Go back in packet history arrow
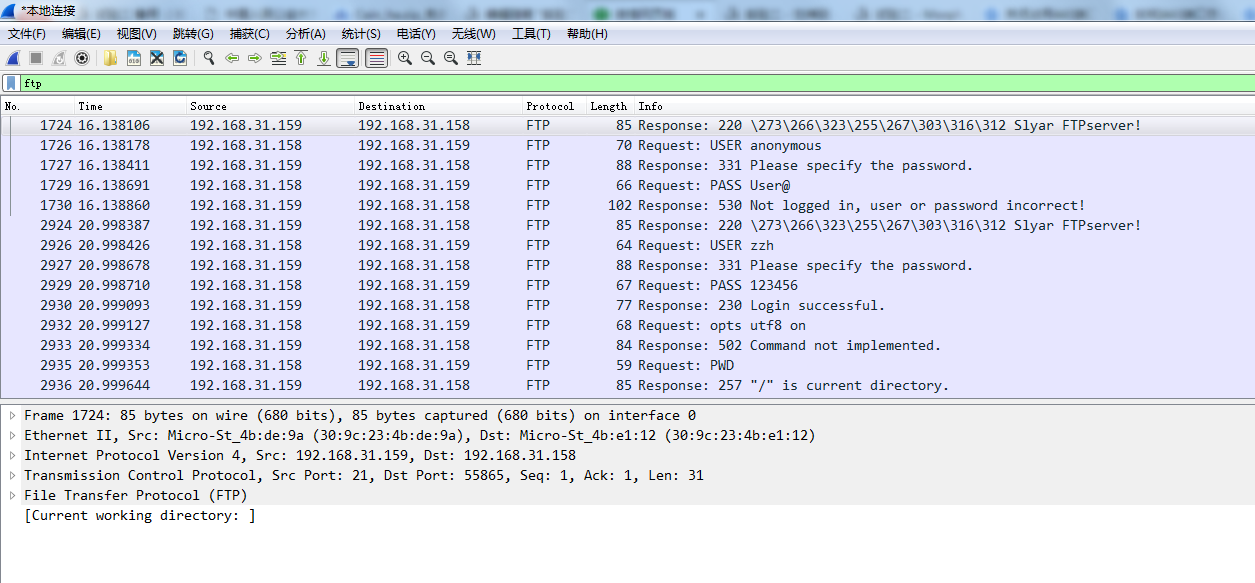Image resolution: width=1255 pixels, height=583 pixels. (x=232, y=58)
